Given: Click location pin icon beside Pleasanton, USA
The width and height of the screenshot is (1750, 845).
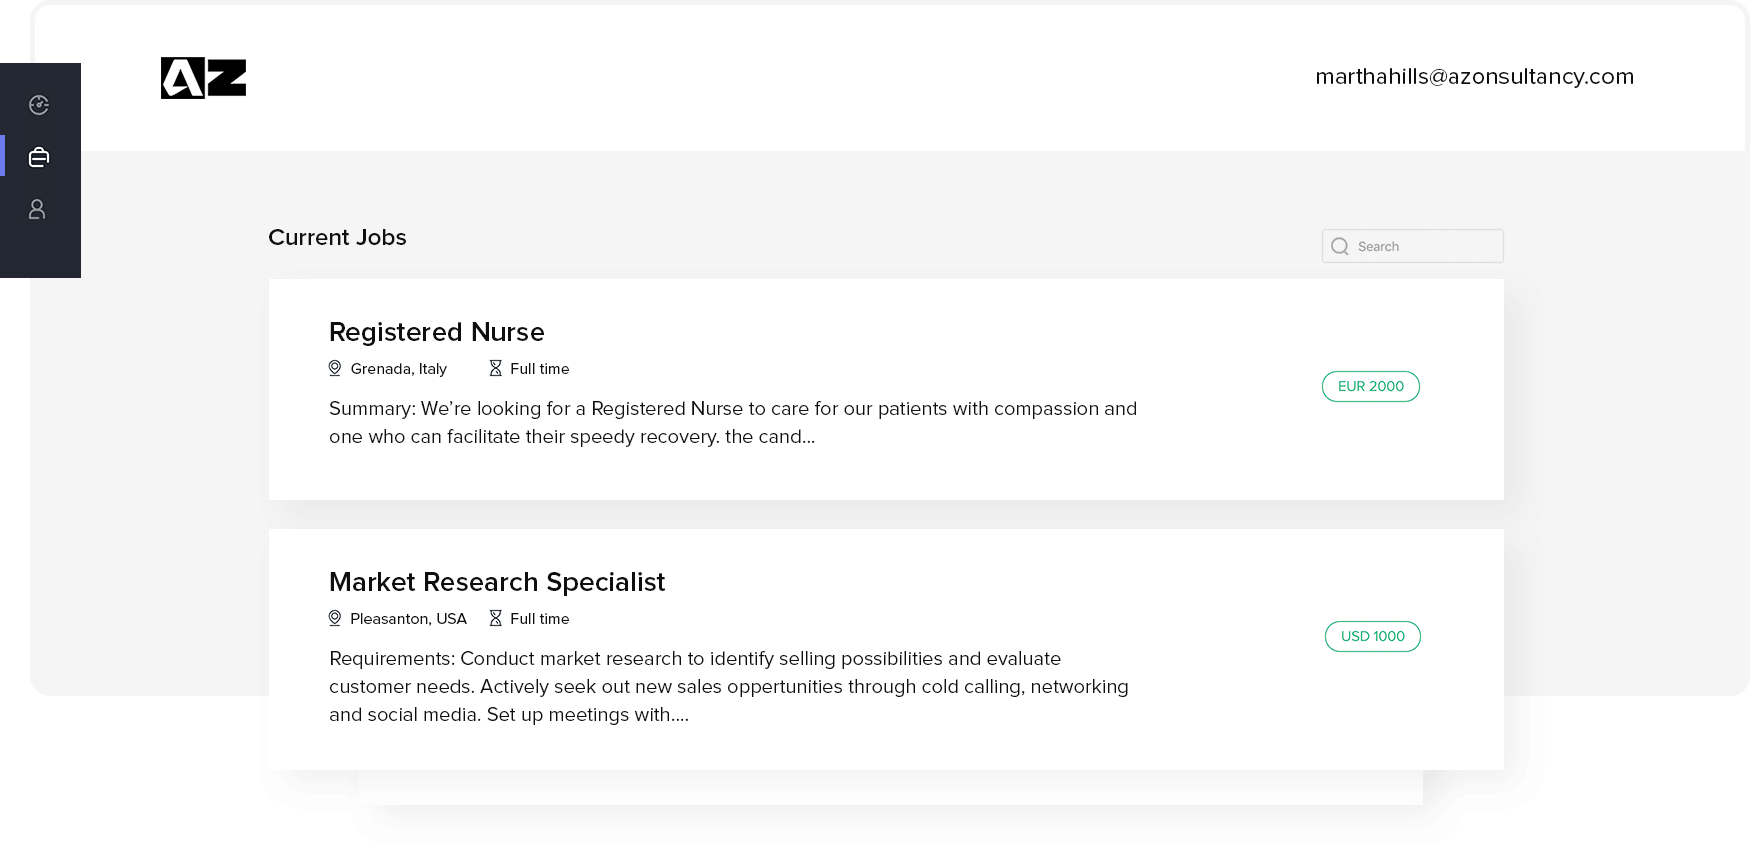Looking at the screenshot, I should pos(335,618).
